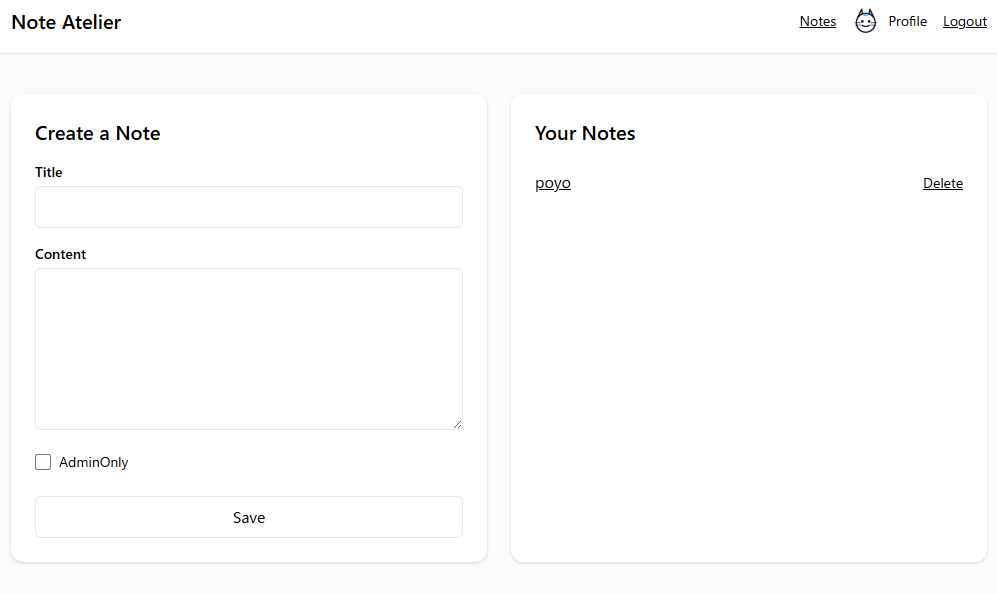
Task: Log out using the Logout link
Action: pyautogui.click(x=964, y=21)
